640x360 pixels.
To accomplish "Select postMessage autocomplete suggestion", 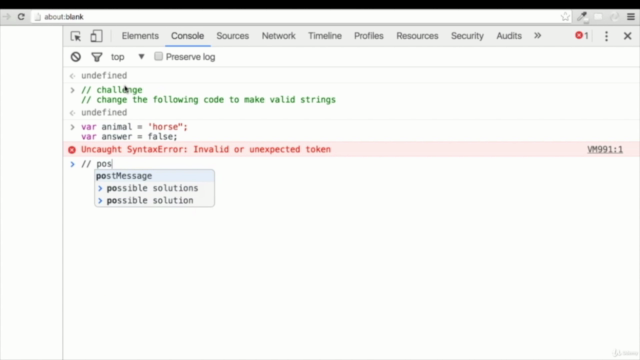I will point(154,176).
